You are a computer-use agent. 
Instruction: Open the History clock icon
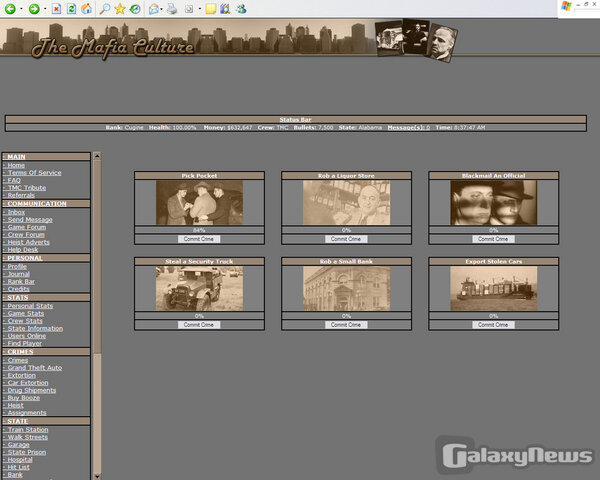[x=135, y=9]
